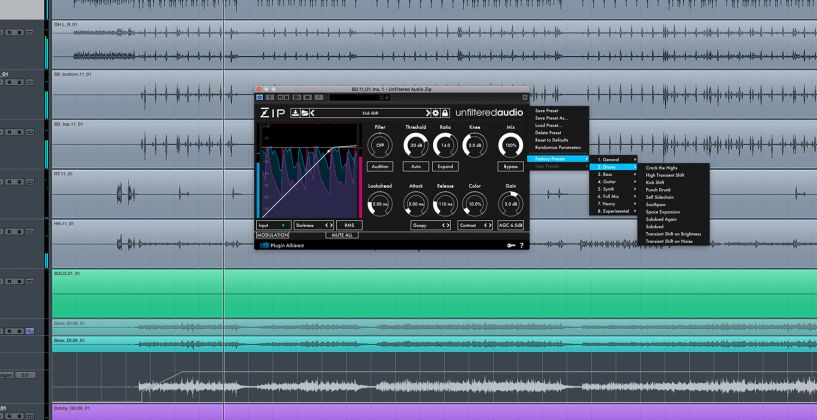The height and width of the screenshot is (420, 817).
Task: Open the Contrast color mode selector
Action: [471, 226]
